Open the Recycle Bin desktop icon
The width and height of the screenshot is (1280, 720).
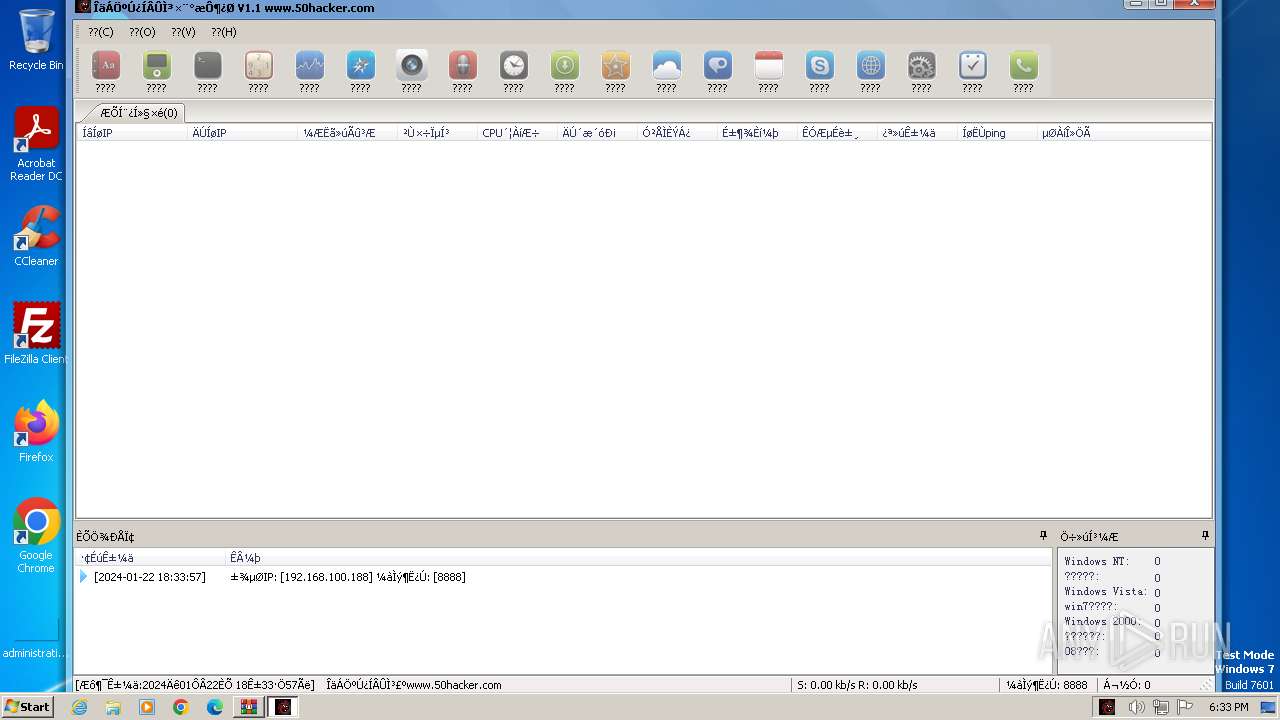(36, 40)
